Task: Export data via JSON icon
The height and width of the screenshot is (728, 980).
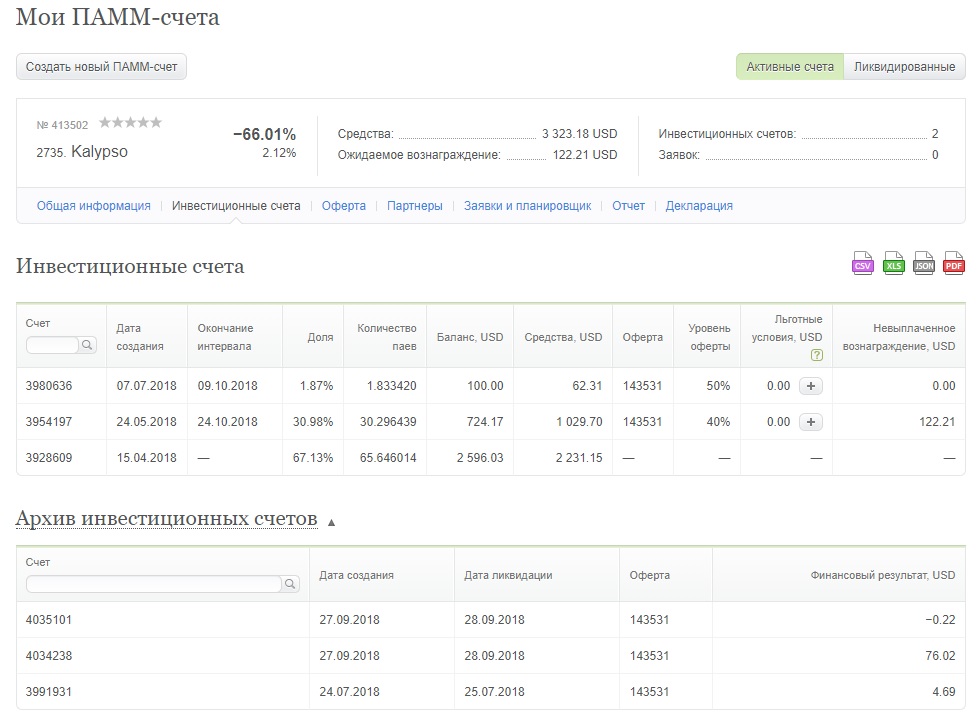Action: (x=924, y=263)
